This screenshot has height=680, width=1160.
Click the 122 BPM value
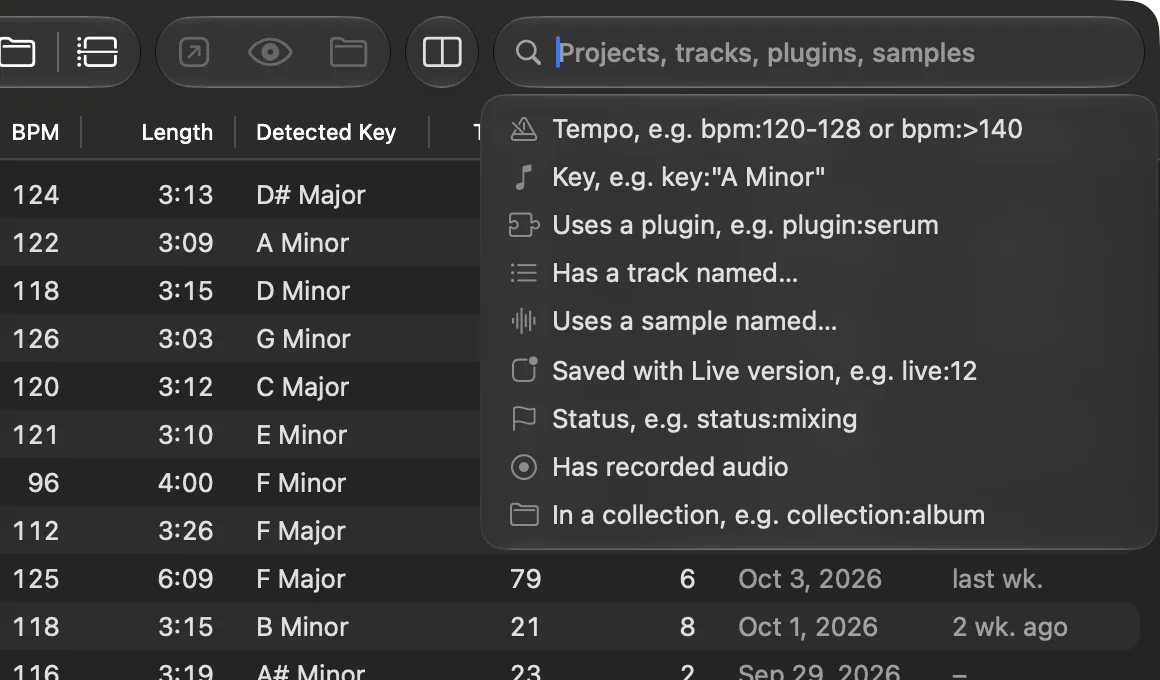click(36, 243)
